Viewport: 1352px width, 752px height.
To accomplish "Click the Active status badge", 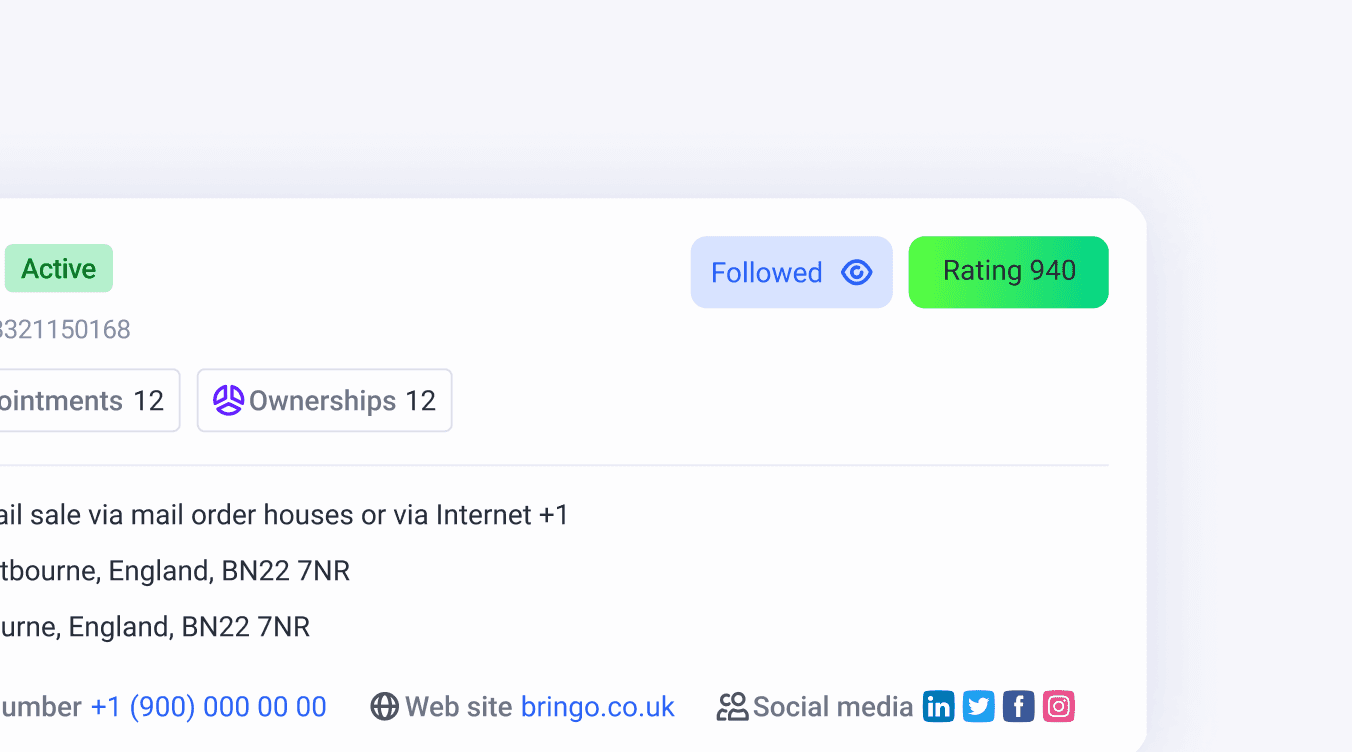I will (x=59, y=268).
